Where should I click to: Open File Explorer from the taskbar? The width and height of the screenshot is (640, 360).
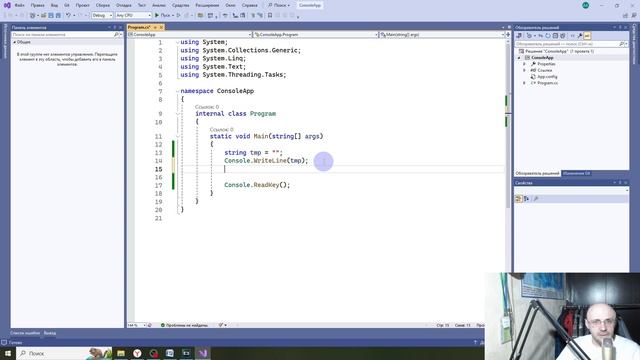[121, 353]
